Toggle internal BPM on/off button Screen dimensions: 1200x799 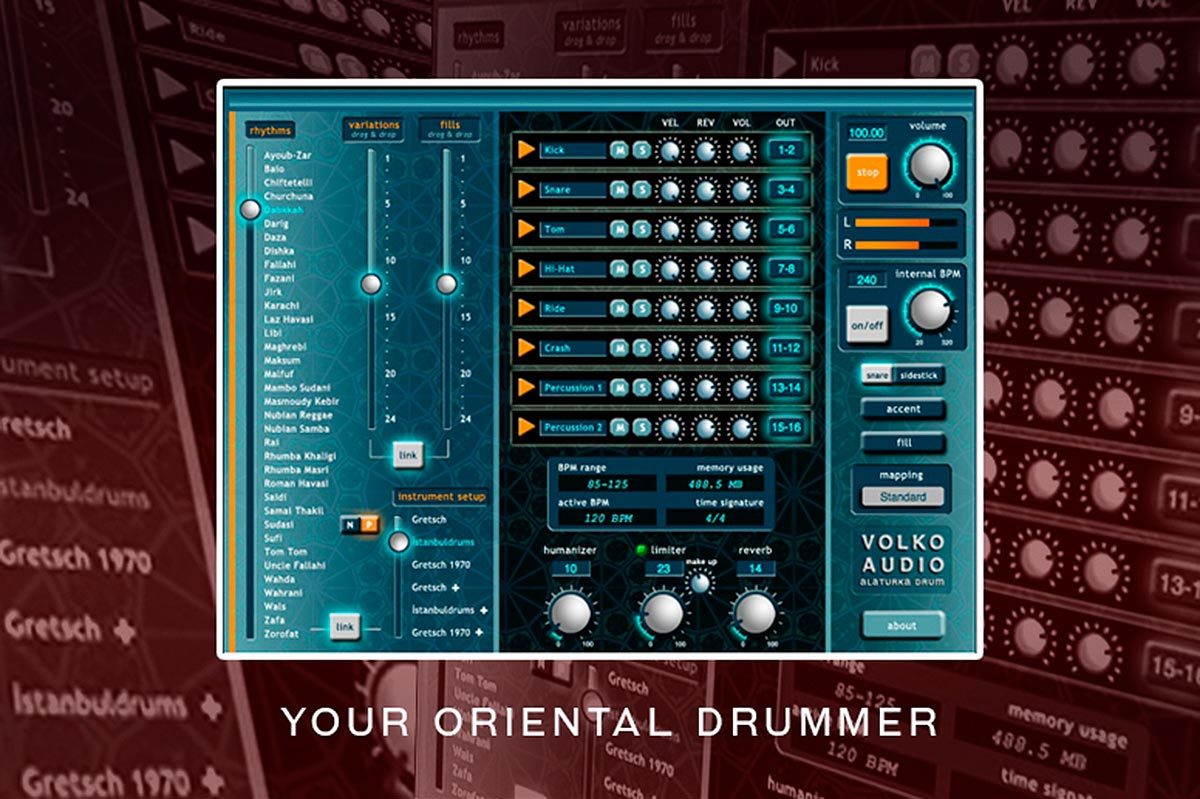pos(867,325)
